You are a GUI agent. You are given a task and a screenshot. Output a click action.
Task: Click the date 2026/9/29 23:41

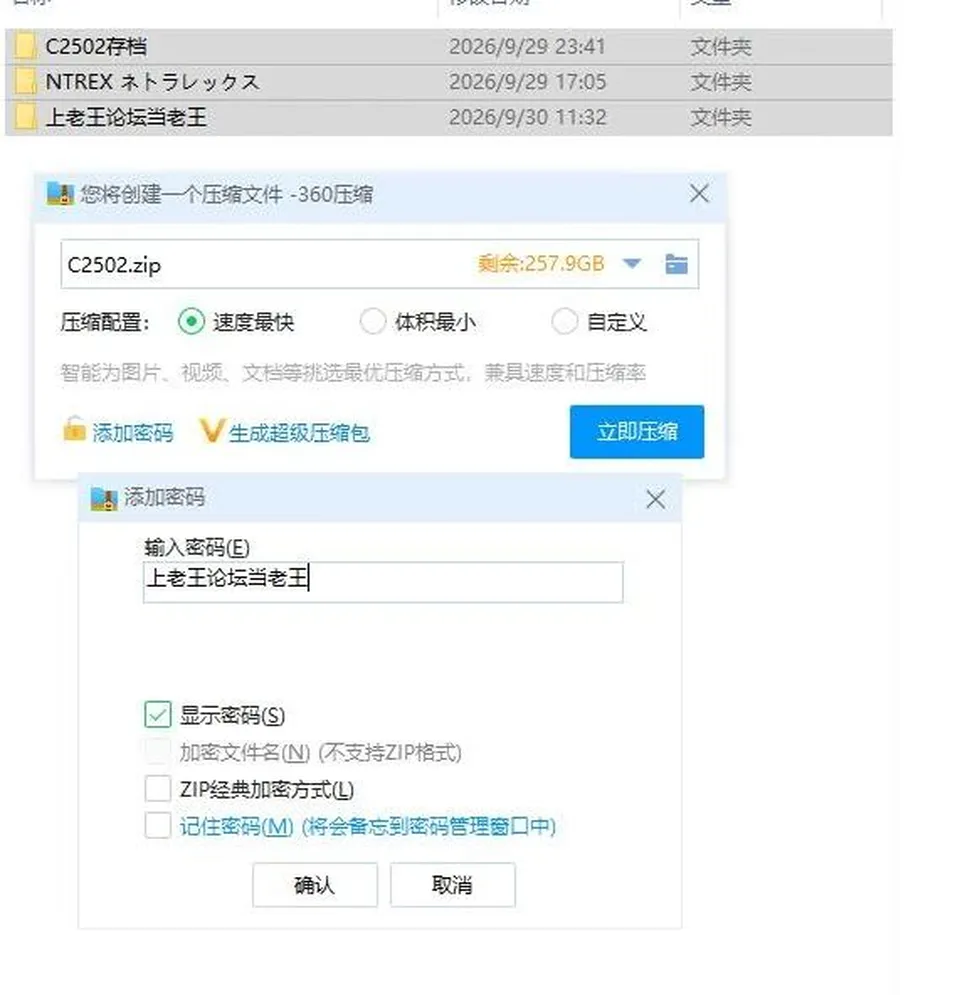tap(527, 46)
